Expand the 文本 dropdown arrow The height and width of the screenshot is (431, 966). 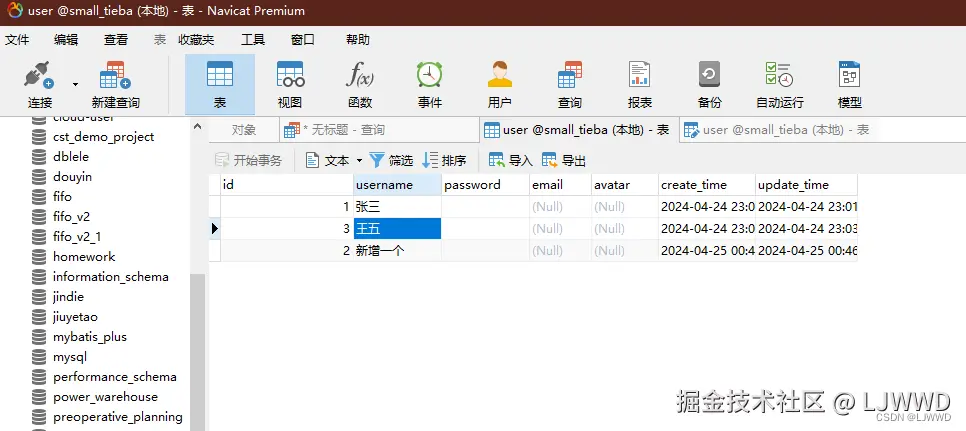tap(359, 161)
